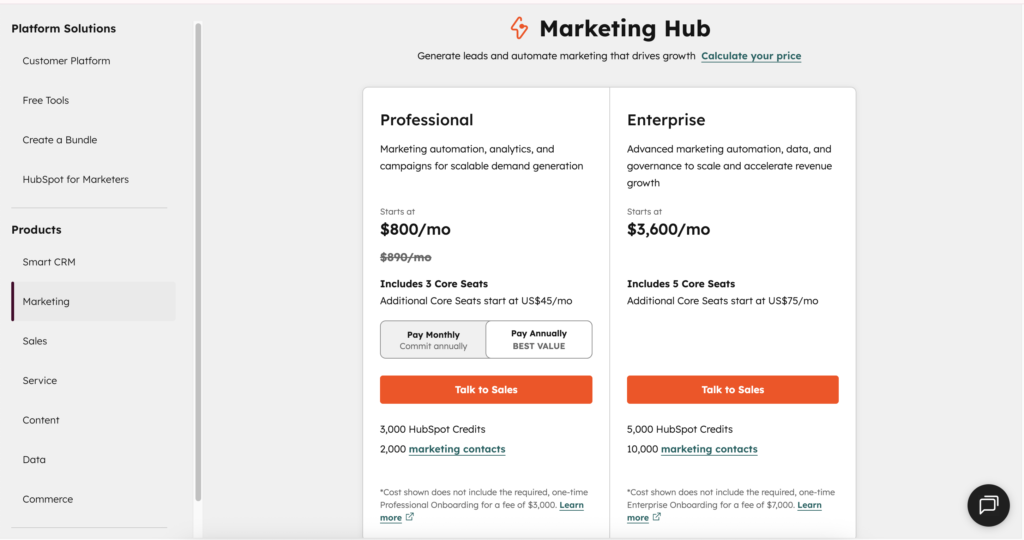Click Talk to Sales under Professional

pyautogui.click(x=486, y=389)
